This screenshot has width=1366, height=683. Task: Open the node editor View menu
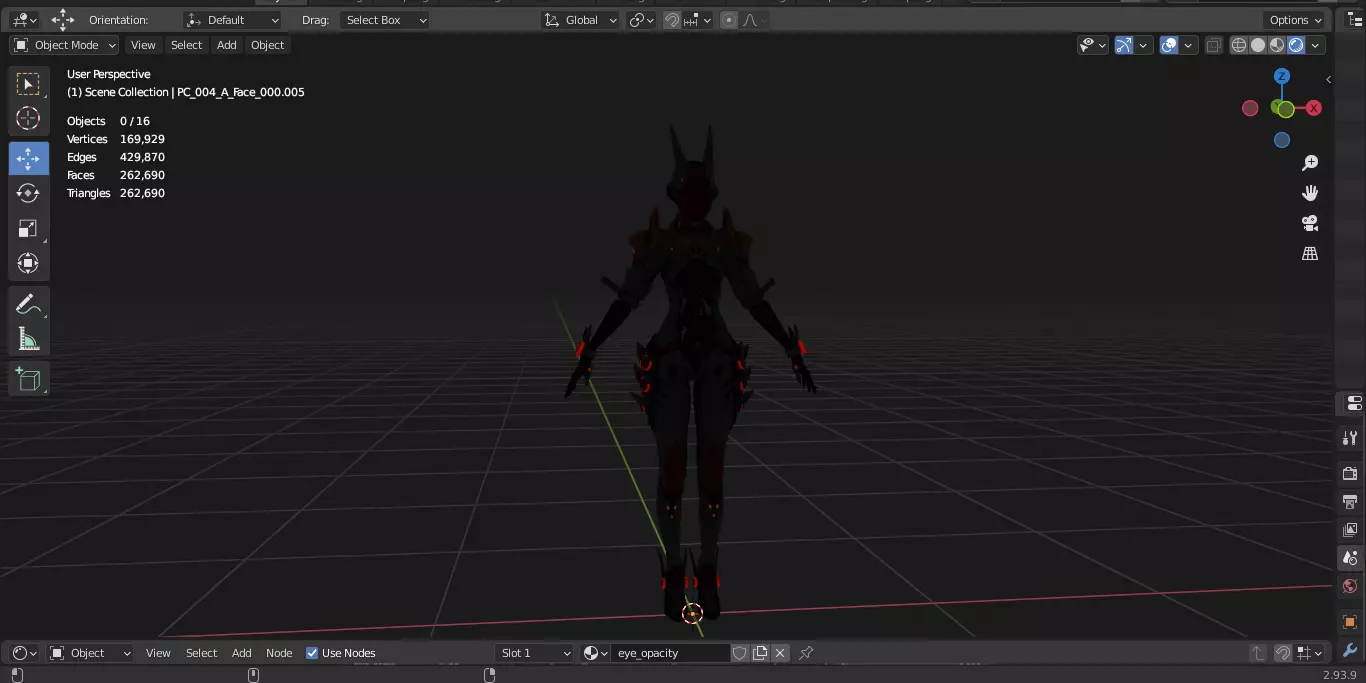point(158,653)
